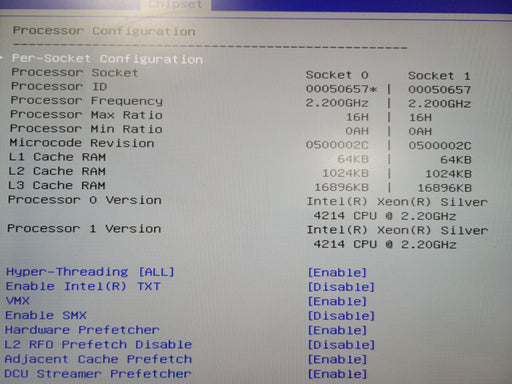Click Socket 1 L3 cache 16896KB
The image size is (512, 384).
445,188
